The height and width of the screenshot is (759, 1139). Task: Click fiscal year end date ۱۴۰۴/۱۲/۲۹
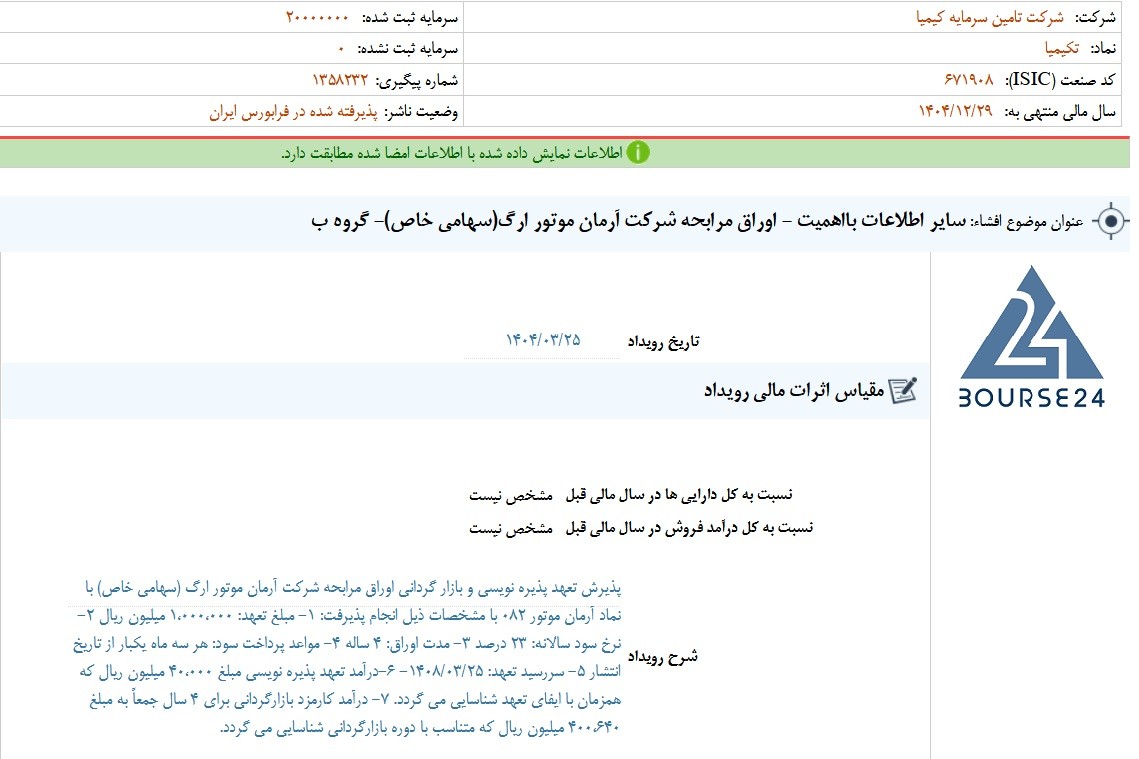click(x=955, y=111)
